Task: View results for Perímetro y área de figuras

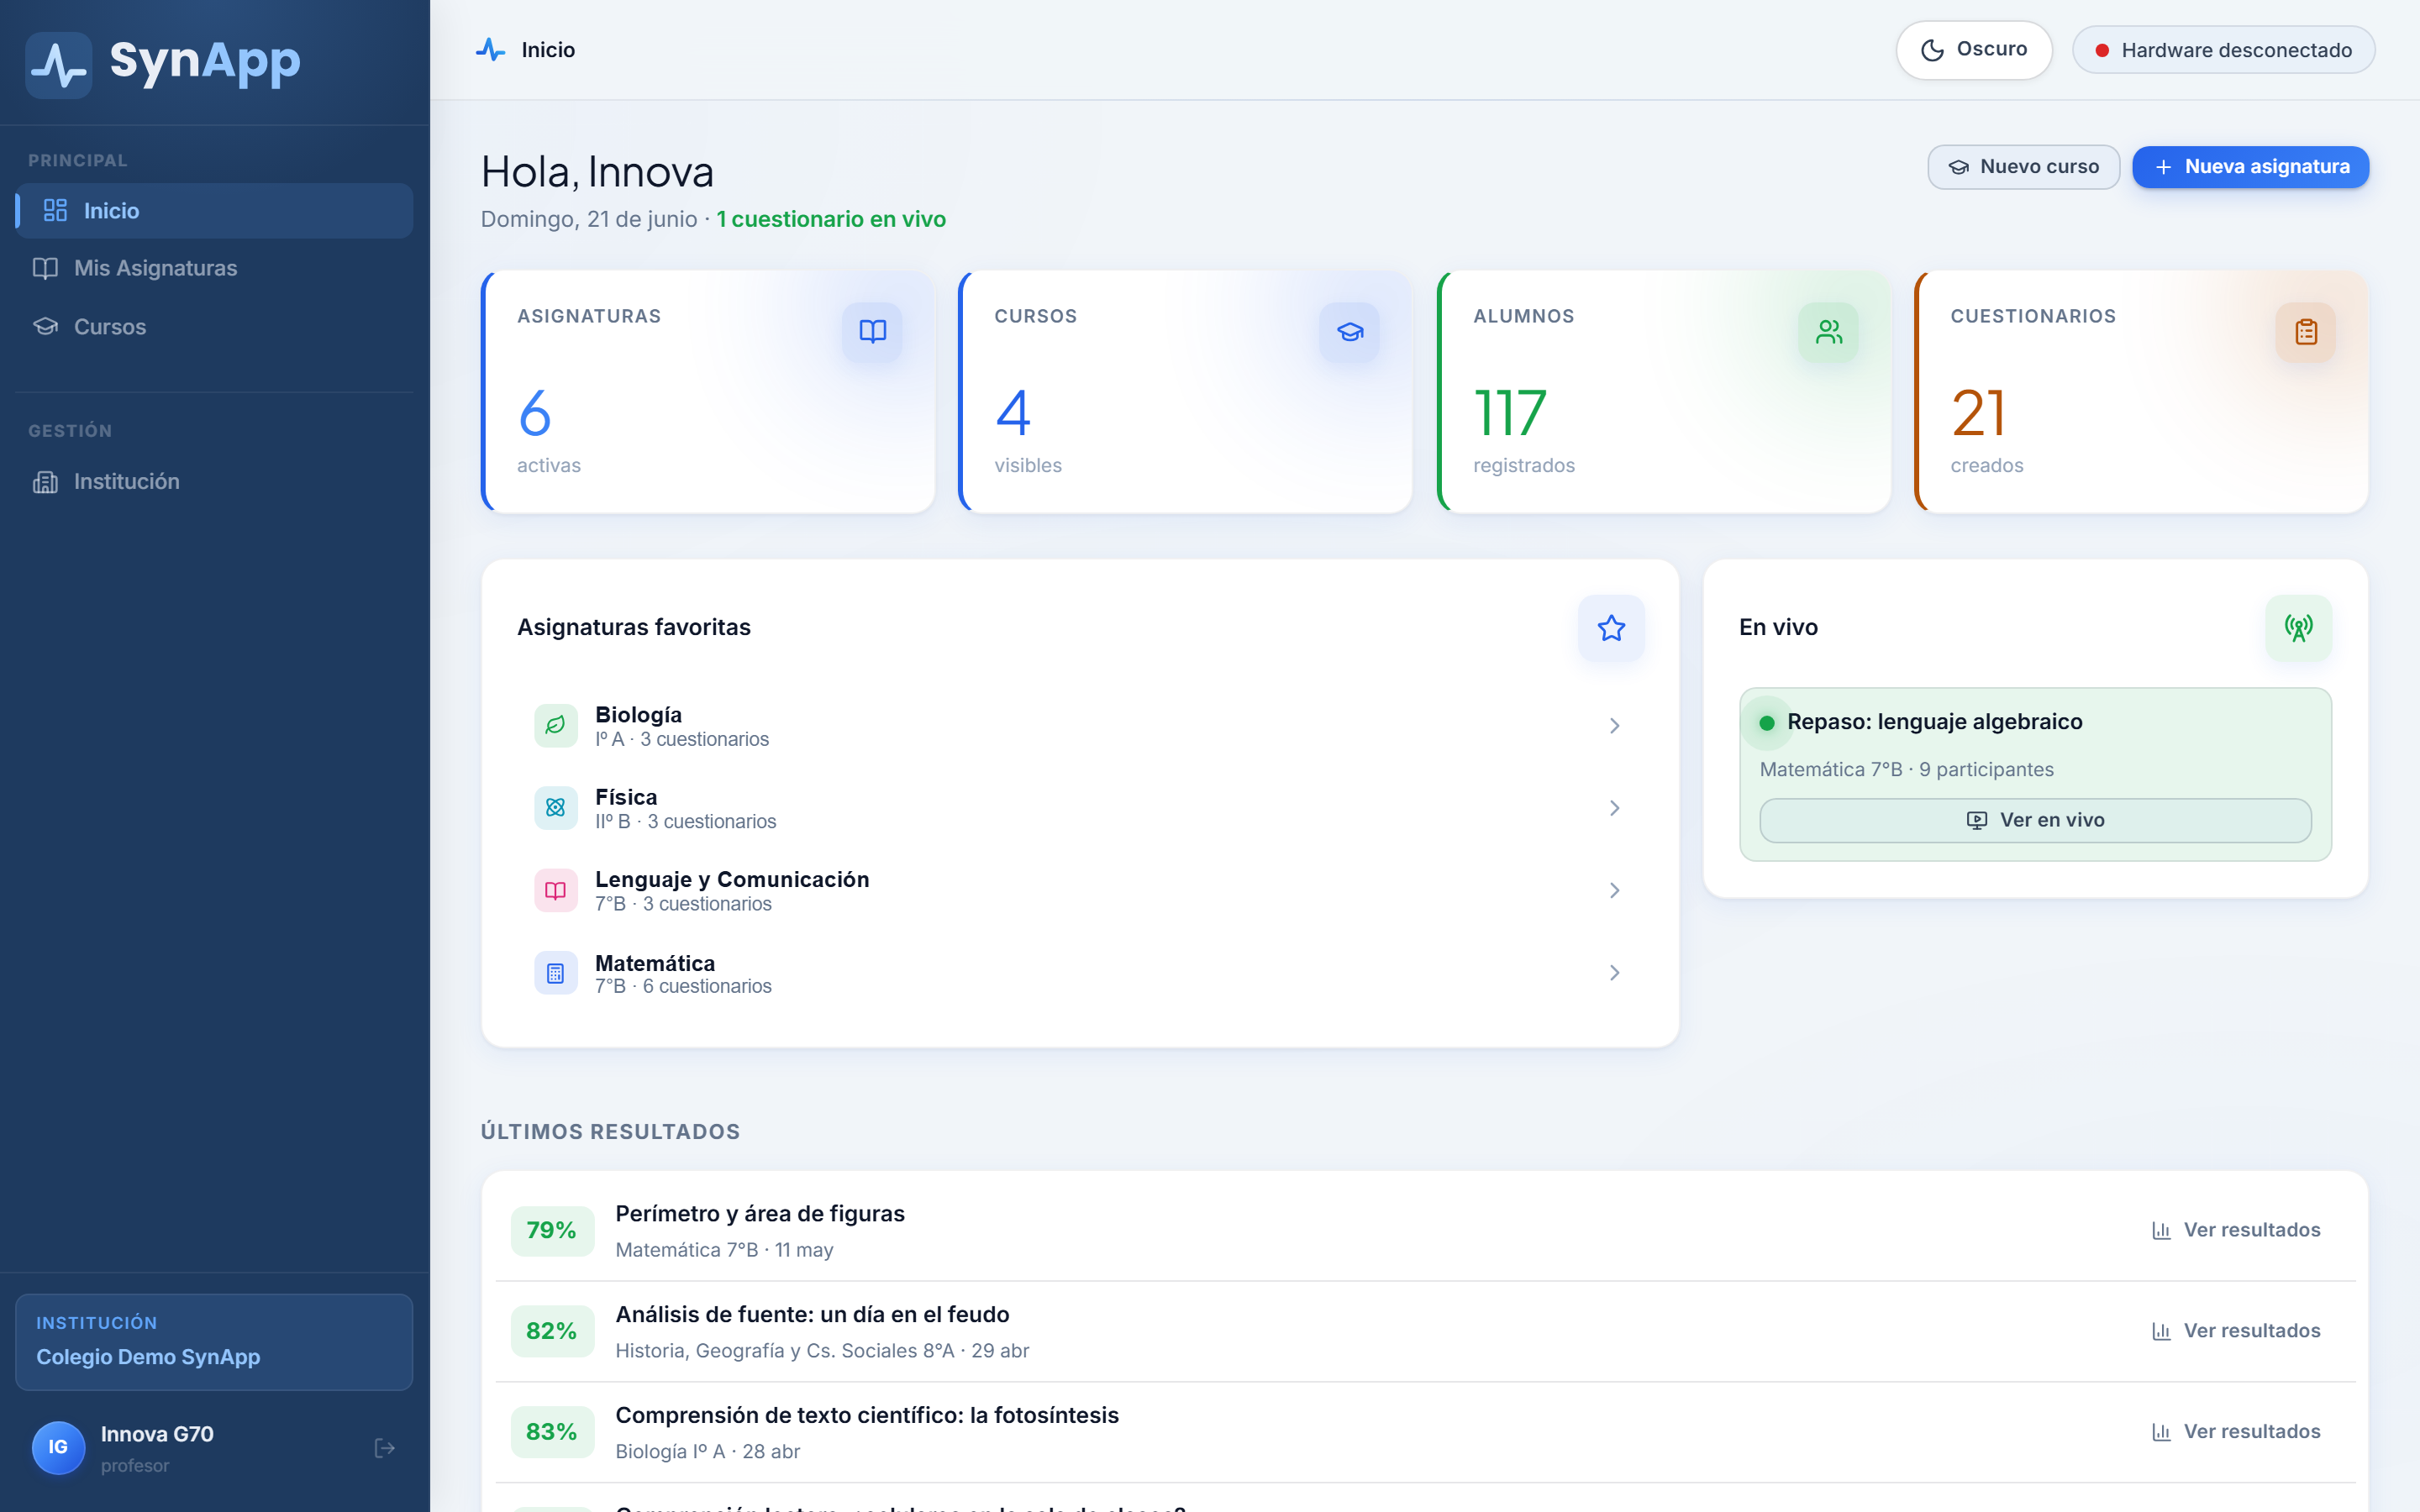Action: [2236, 1230]
